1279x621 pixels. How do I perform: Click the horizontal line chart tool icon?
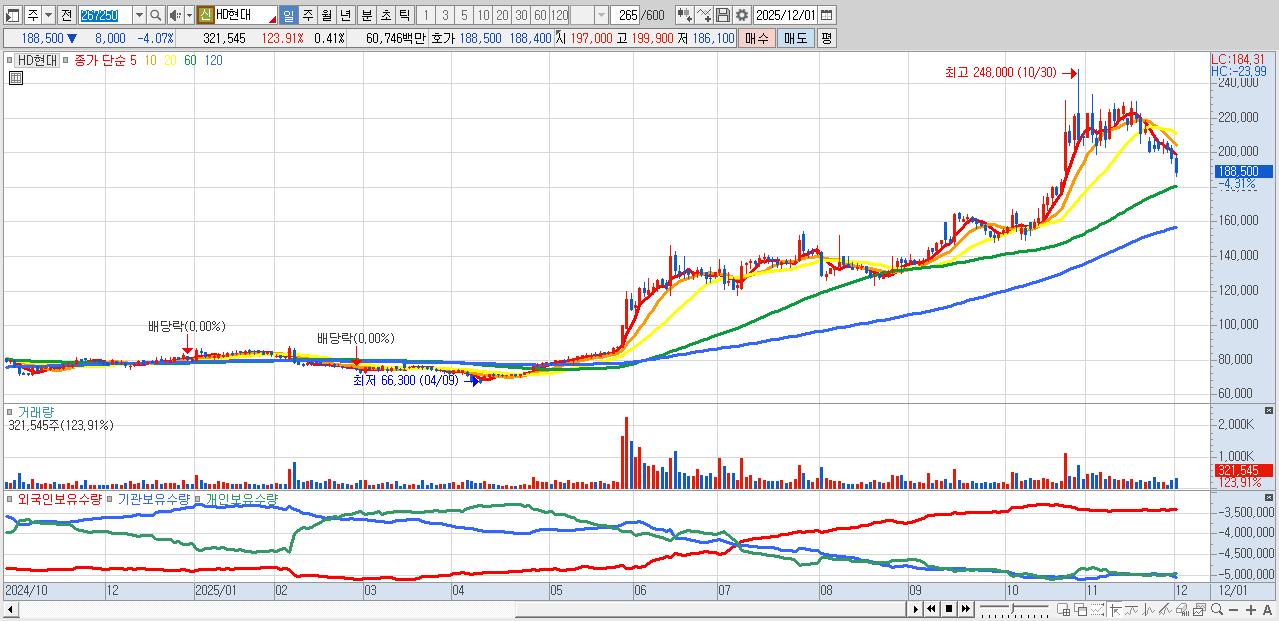point(1131,609)
